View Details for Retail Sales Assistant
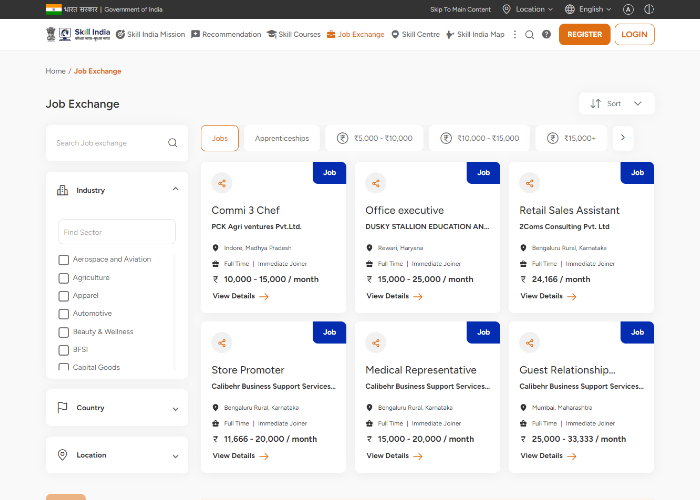 548,296
